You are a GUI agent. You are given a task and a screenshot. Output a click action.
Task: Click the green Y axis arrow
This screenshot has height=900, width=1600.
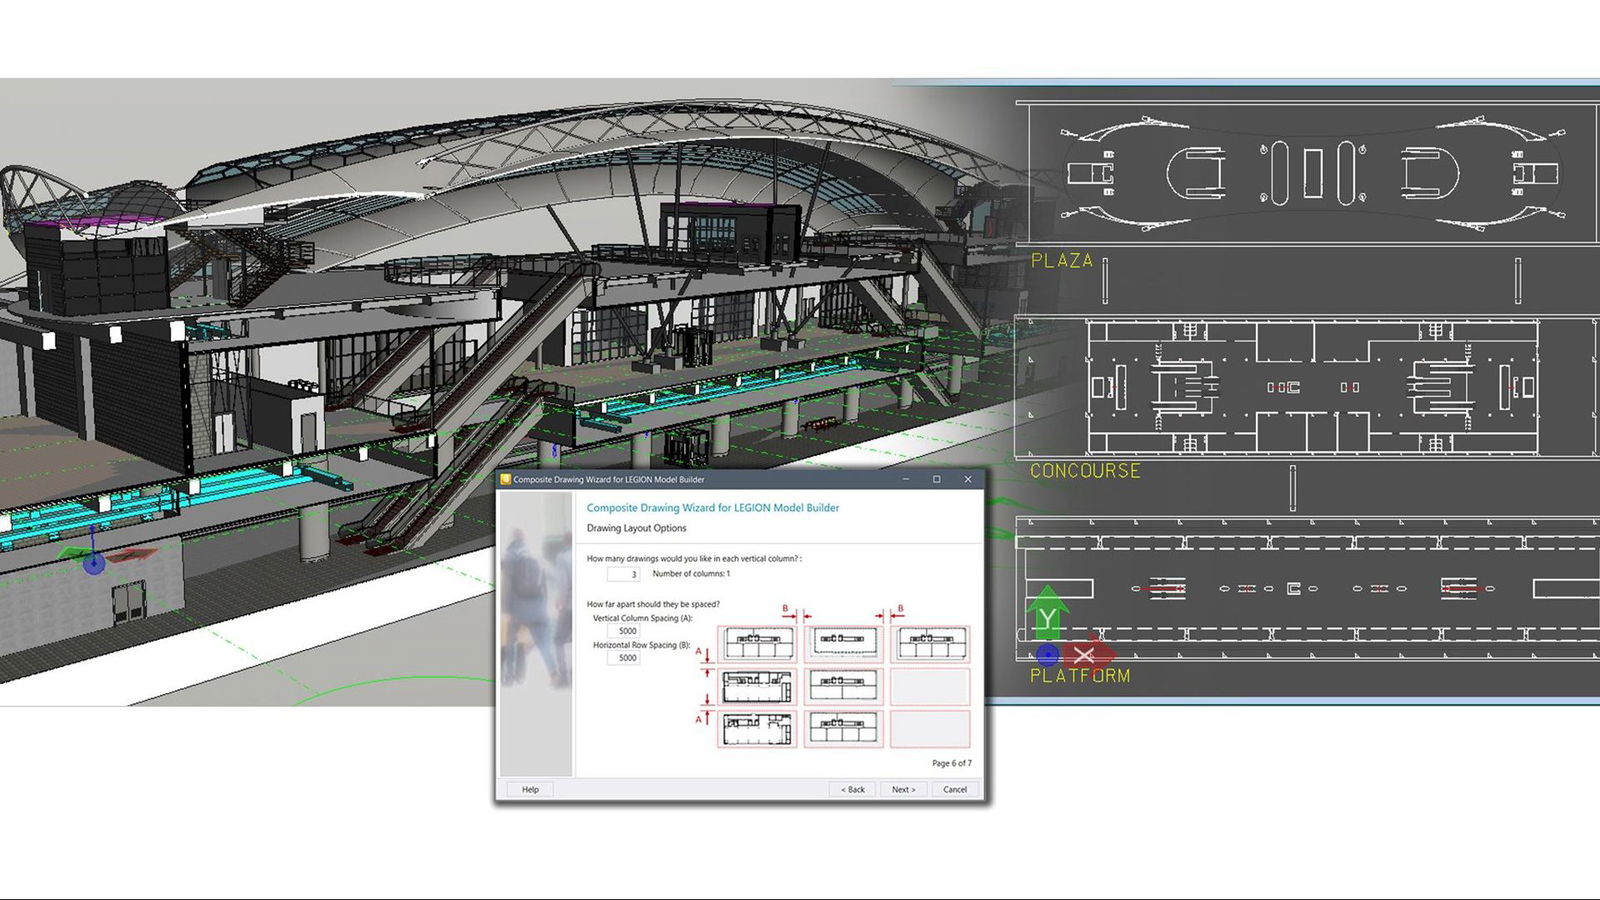pos(1046,612)
